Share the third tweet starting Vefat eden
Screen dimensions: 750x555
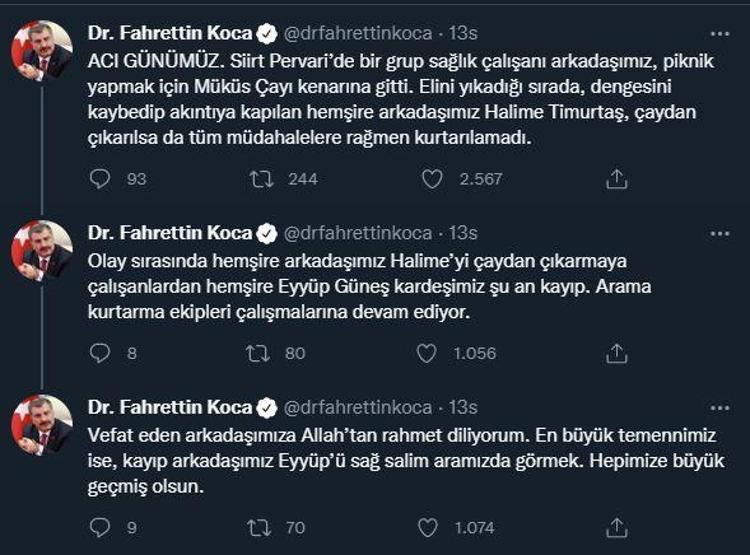pyautogui.click(x=617, y=527)
